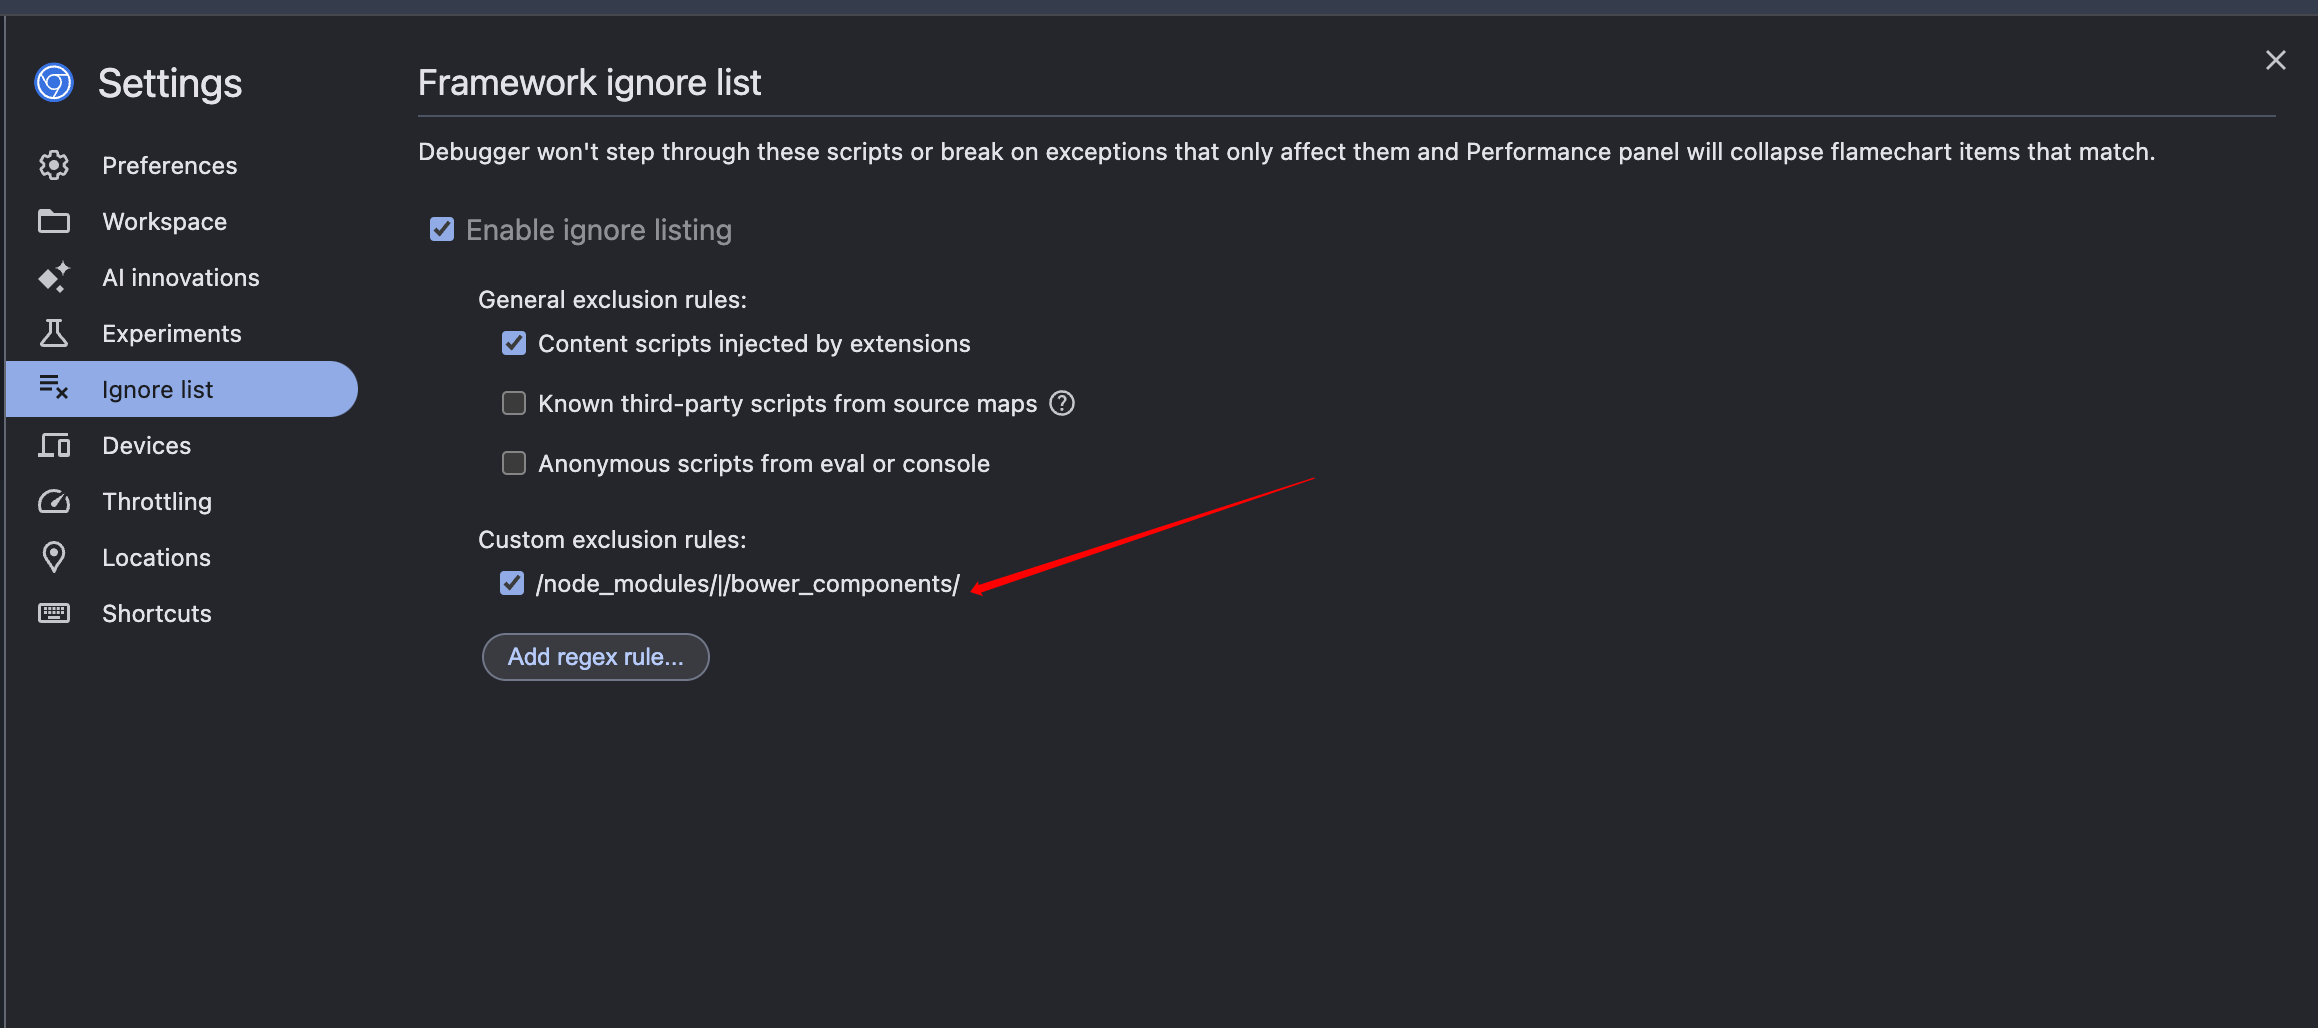Click the Shortcuts keyboard icon

coord(54,613)
